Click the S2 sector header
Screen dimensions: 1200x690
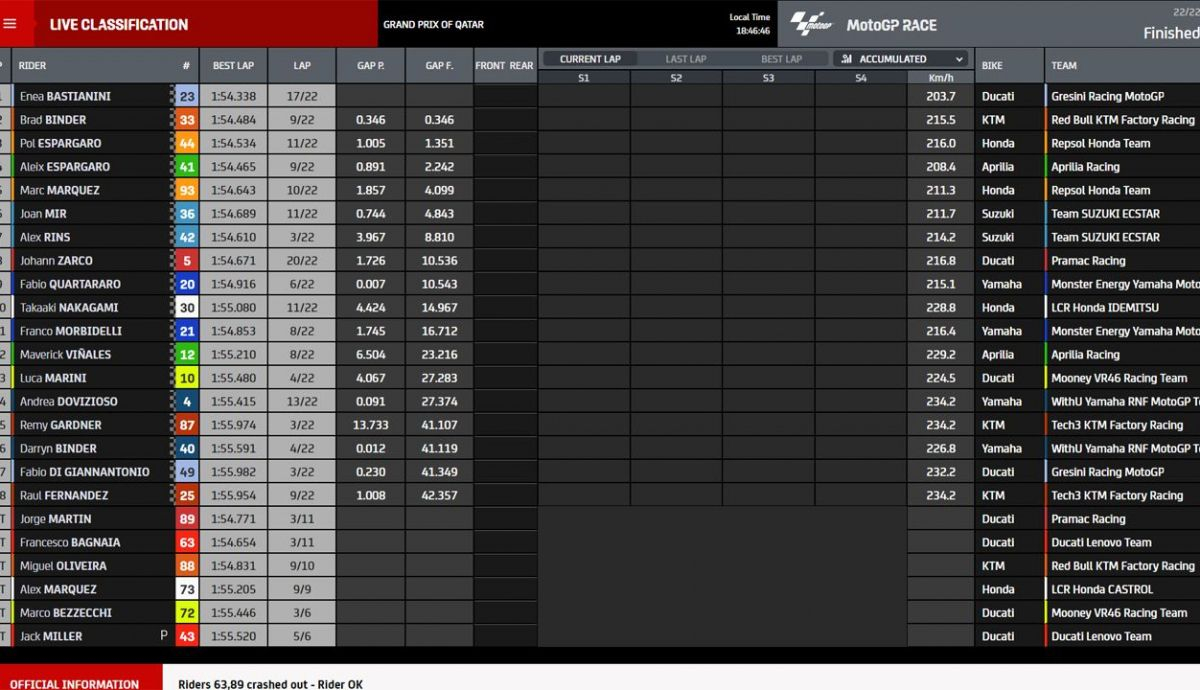pyautogui.click(x=676, y=77)
